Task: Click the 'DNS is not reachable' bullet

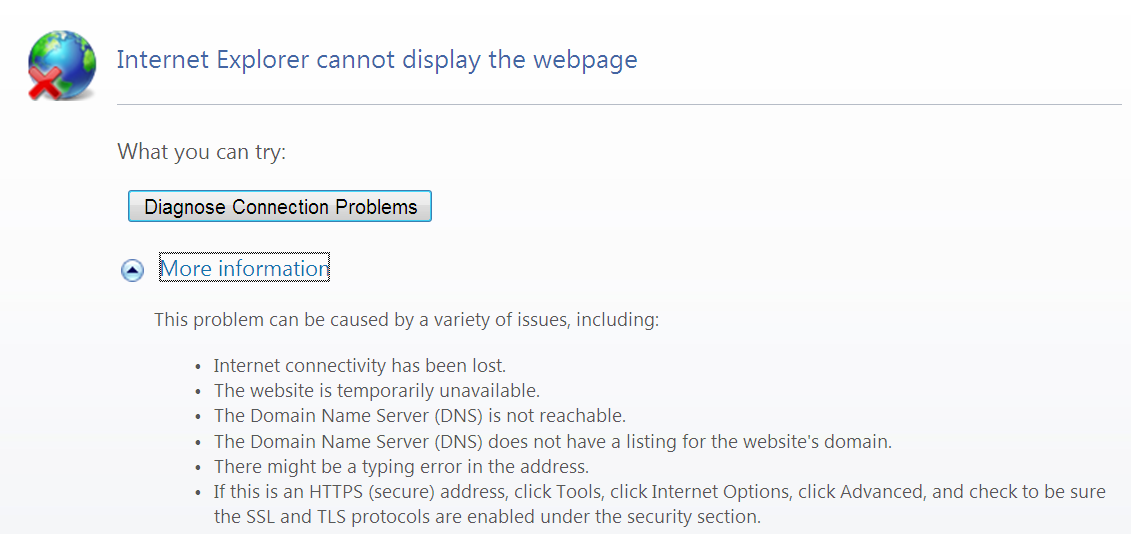Action: (420, 416)
